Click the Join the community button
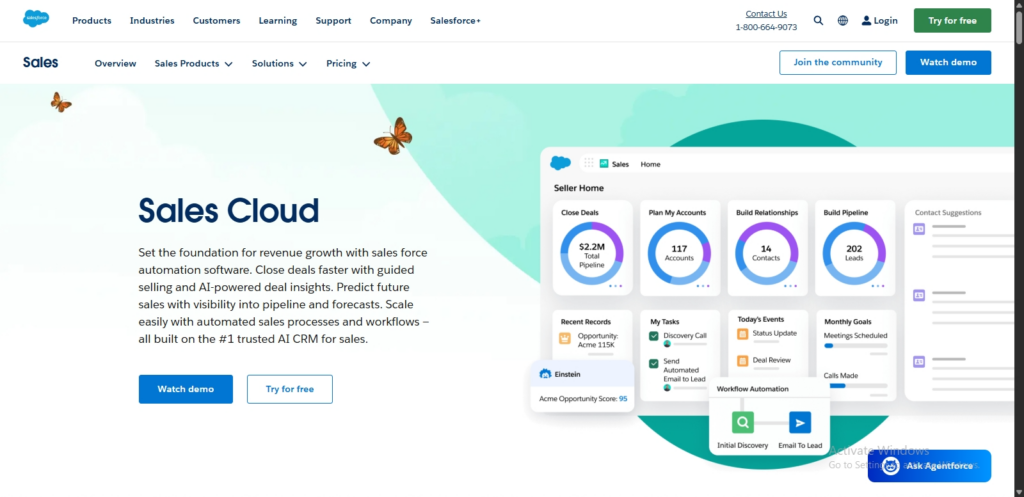The image size is (1024, 497). point(837,62)
